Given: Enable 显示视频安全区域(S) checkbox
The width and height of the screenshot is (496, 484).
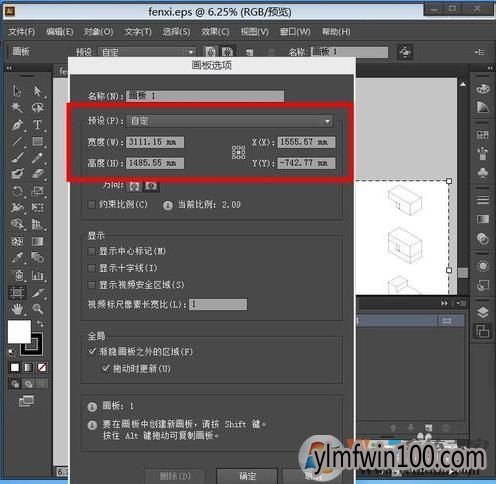Looking at the screenshot, I should [x=91, y=285].
